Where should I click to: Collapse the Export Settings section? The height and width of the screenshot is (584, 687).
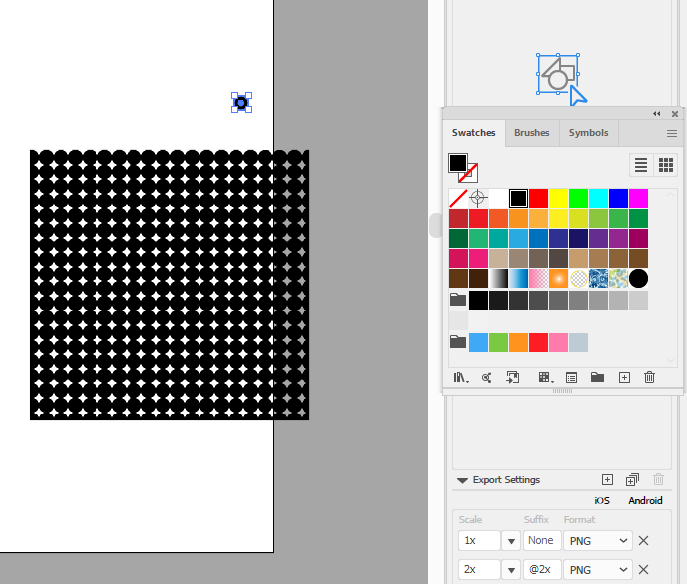point(462,481)
